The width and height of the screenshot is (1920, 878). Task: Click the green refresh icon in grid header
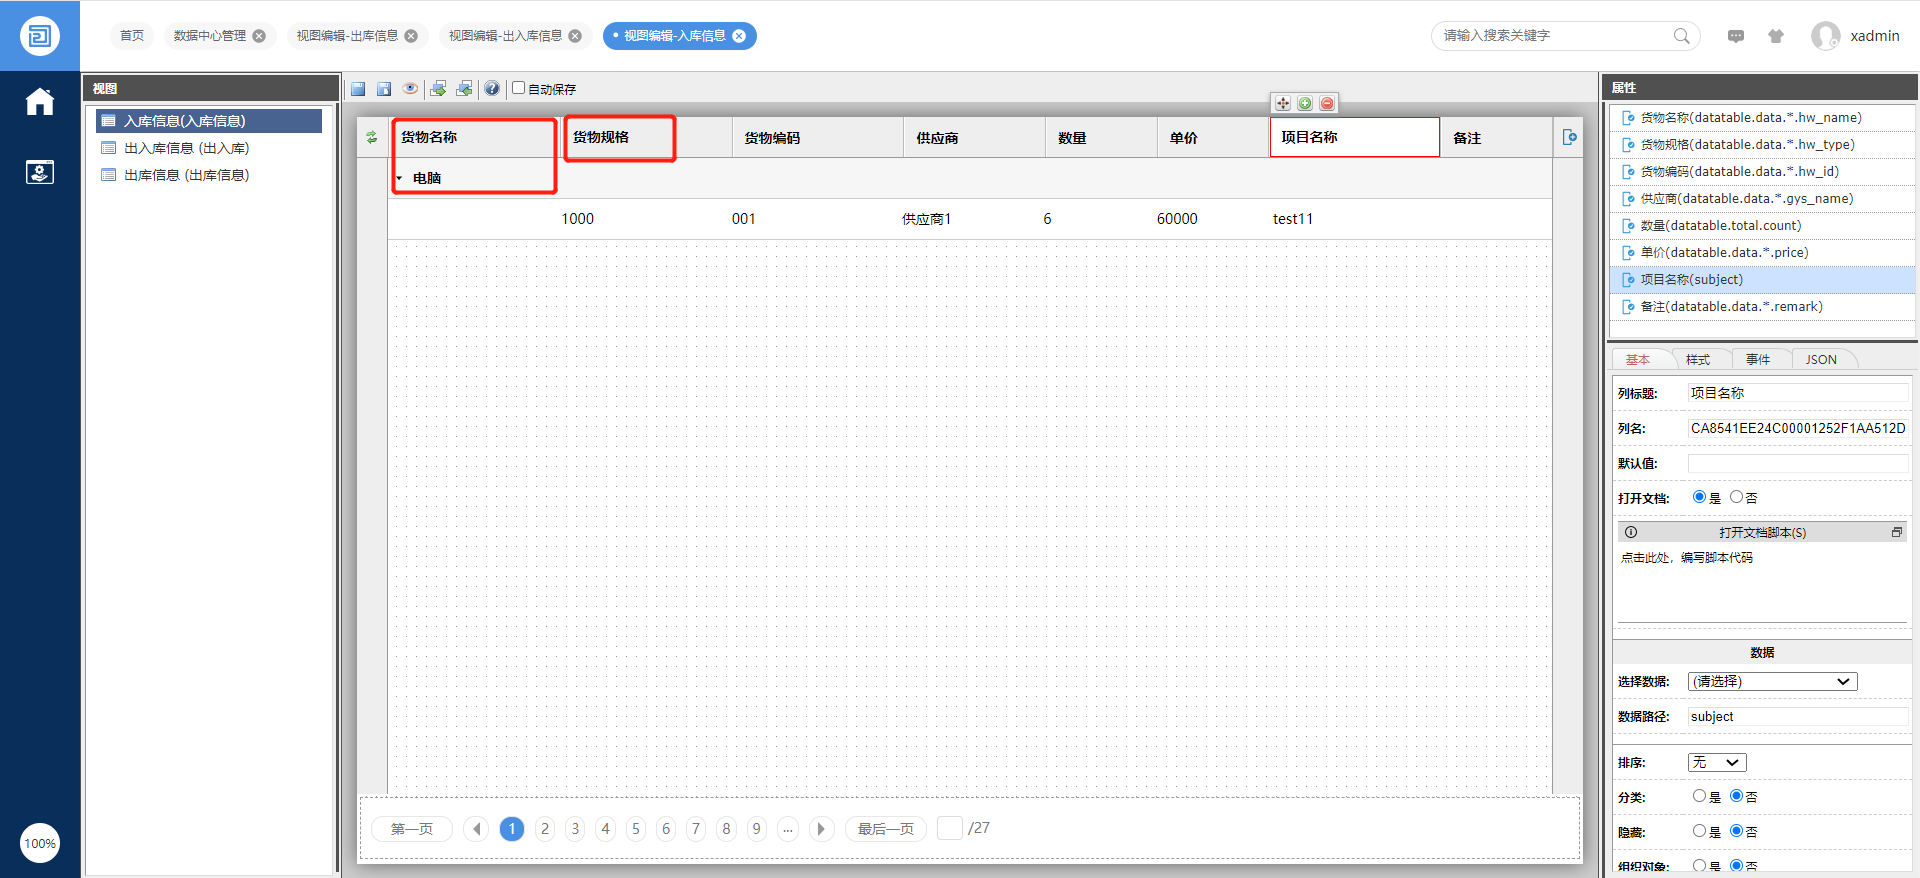(372, 137)
